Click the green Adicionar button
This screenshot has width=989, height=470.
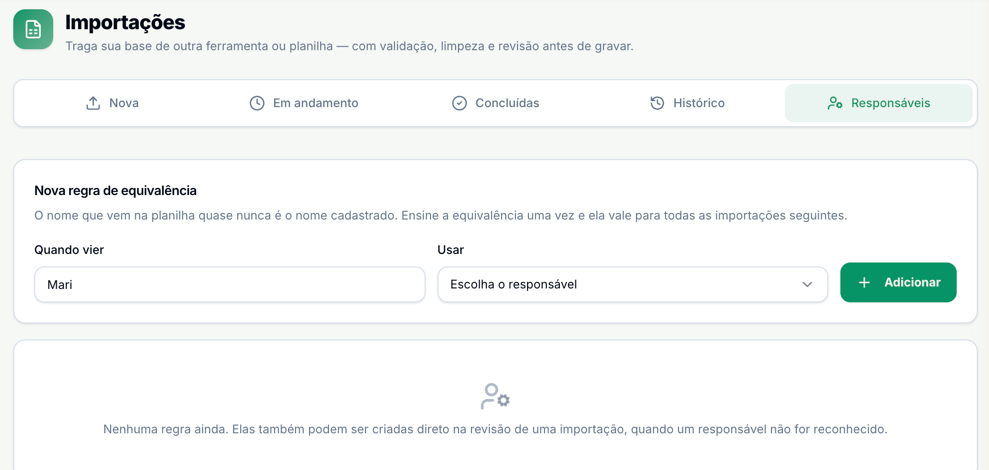[898, 283]
